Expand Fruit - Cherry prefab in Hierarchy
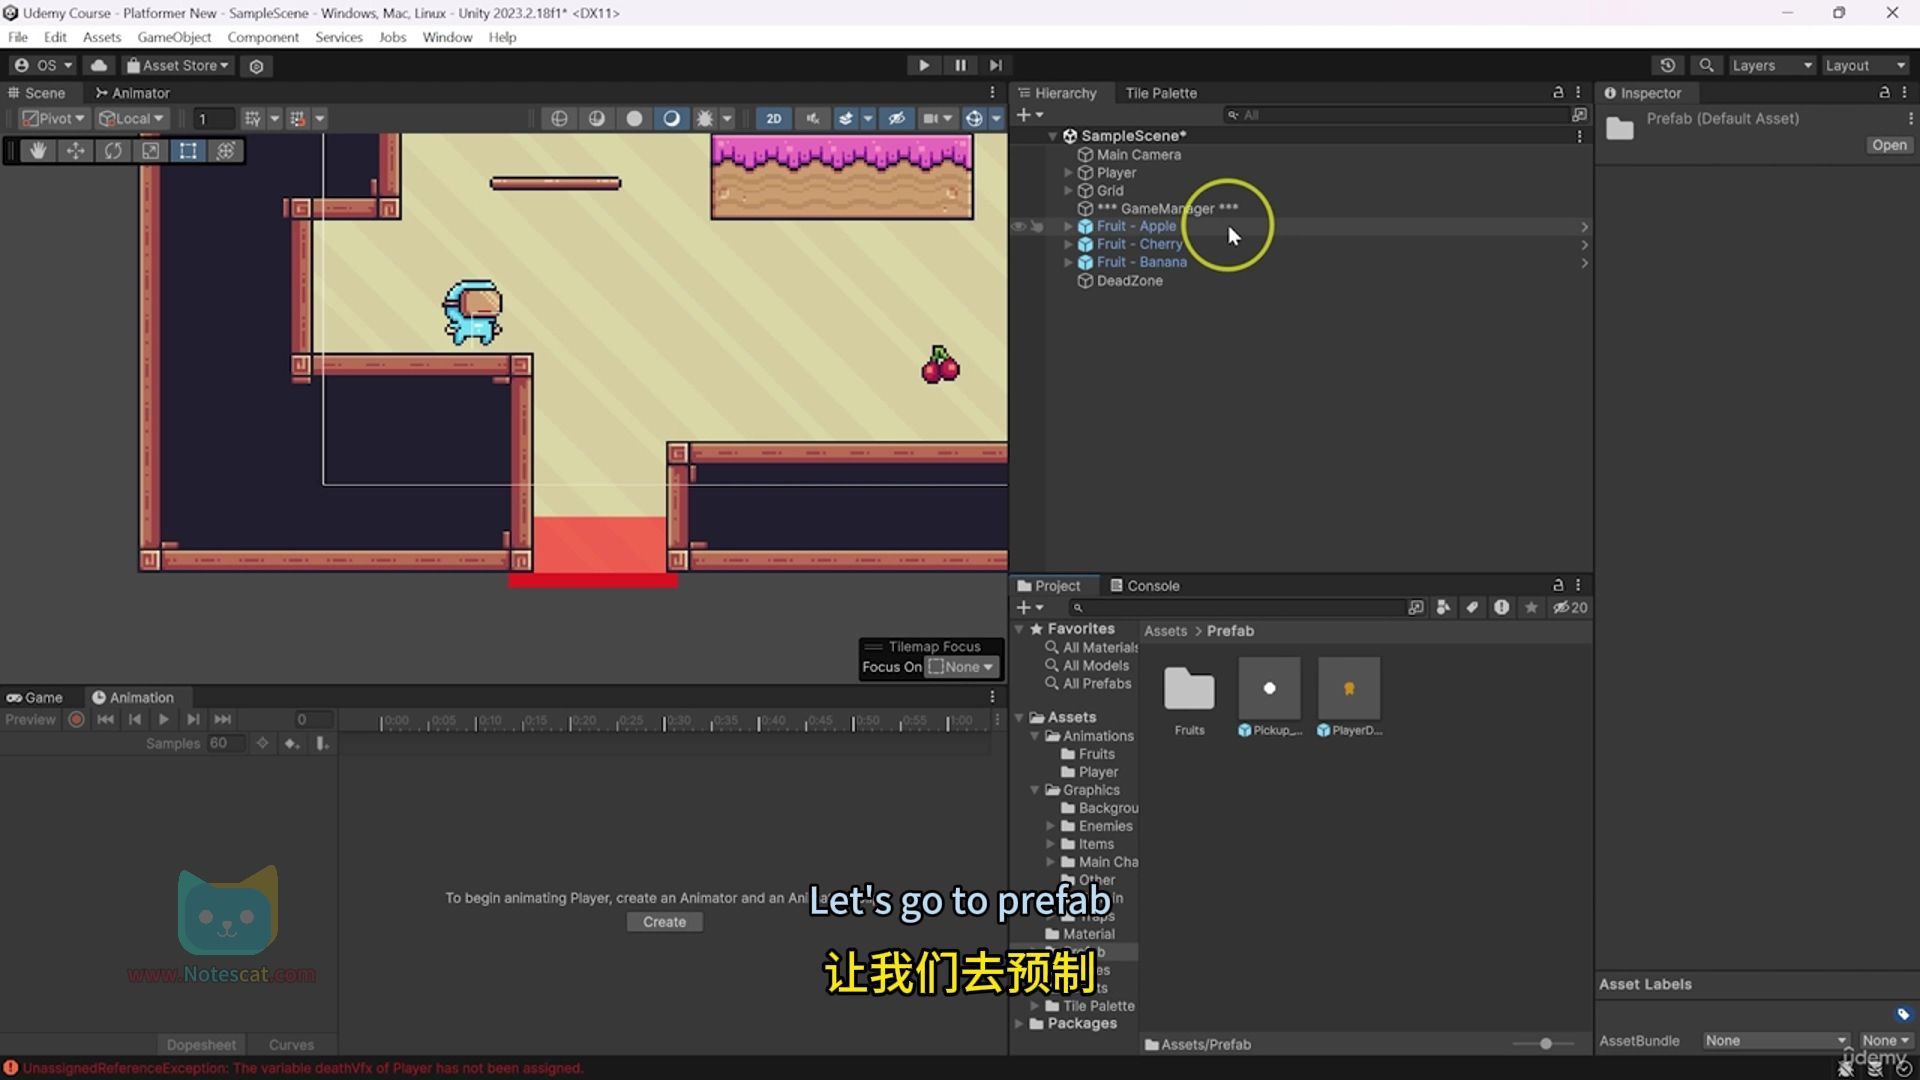This screenshot has width=1920, height=1080. 1068,245
